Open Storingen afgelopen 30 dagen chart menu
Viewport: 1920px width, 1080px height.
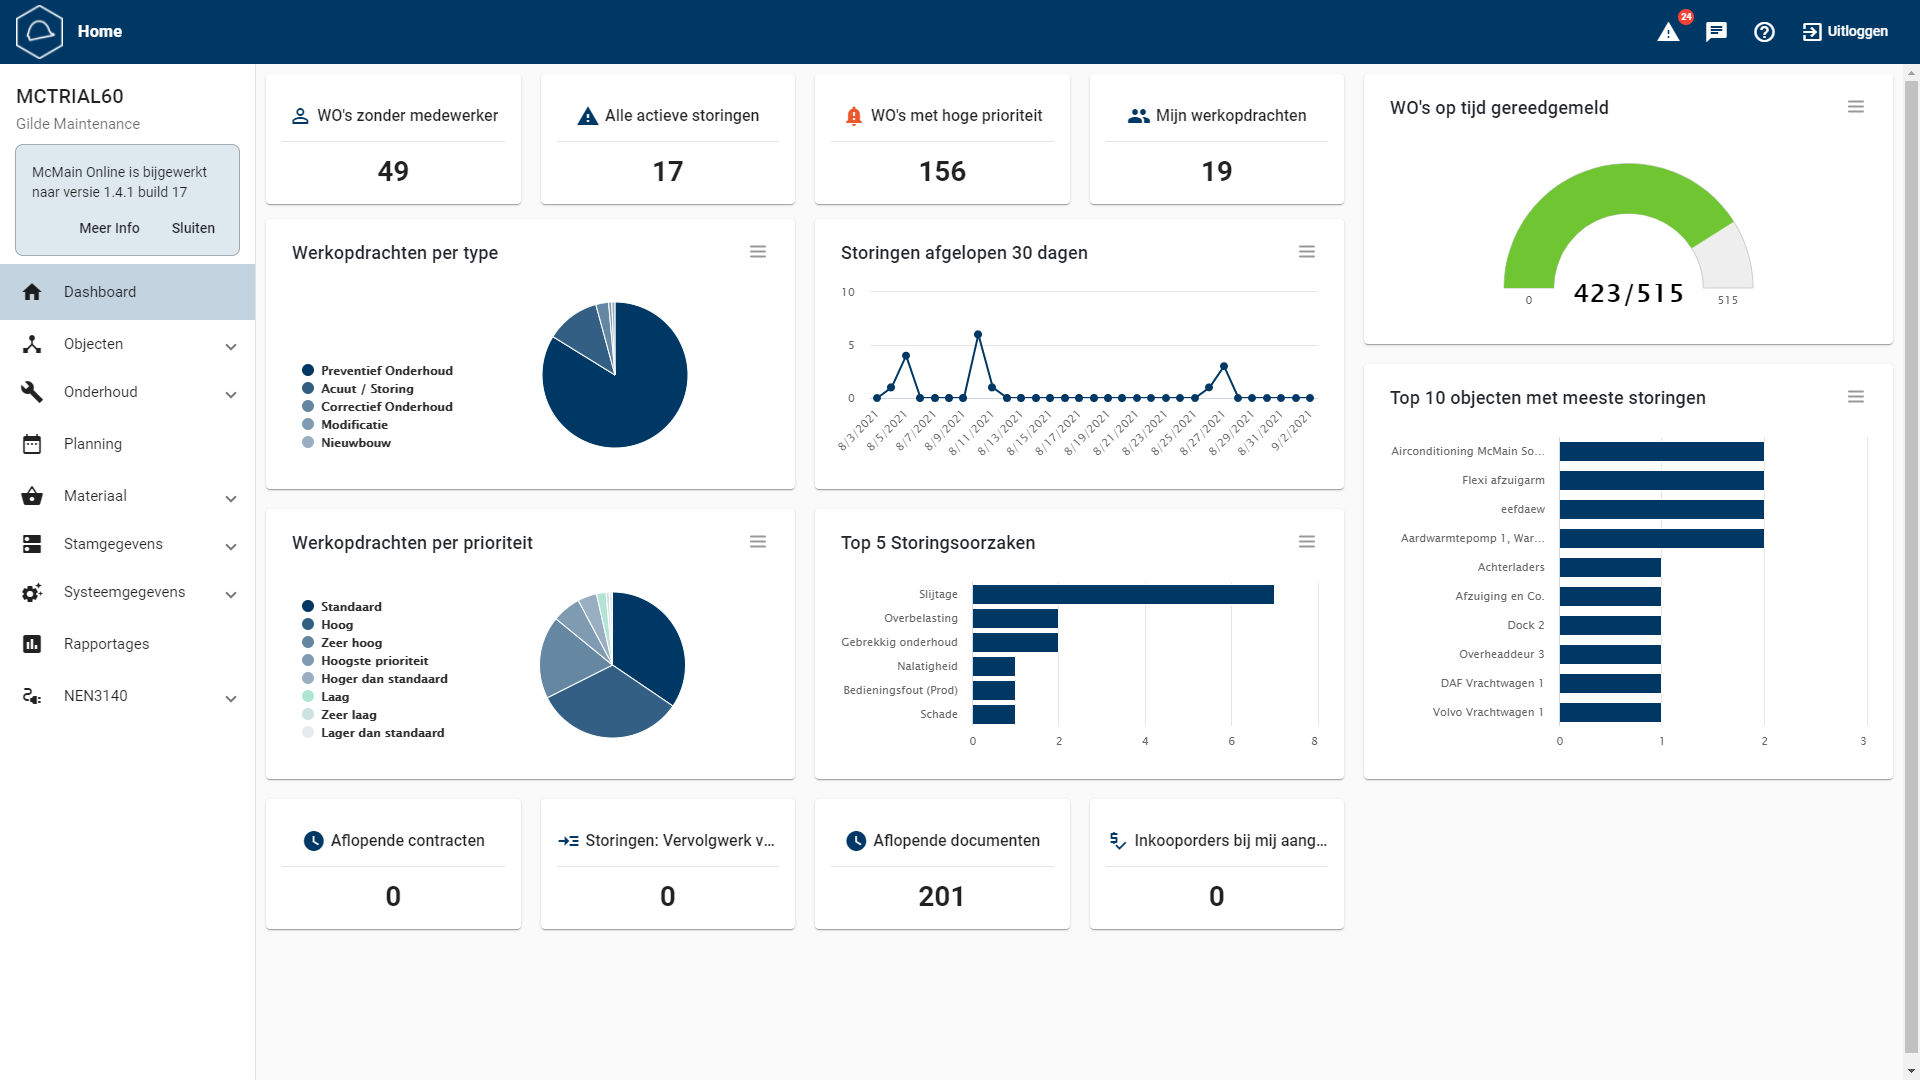pyautogui.click(x=1306, y=252)
